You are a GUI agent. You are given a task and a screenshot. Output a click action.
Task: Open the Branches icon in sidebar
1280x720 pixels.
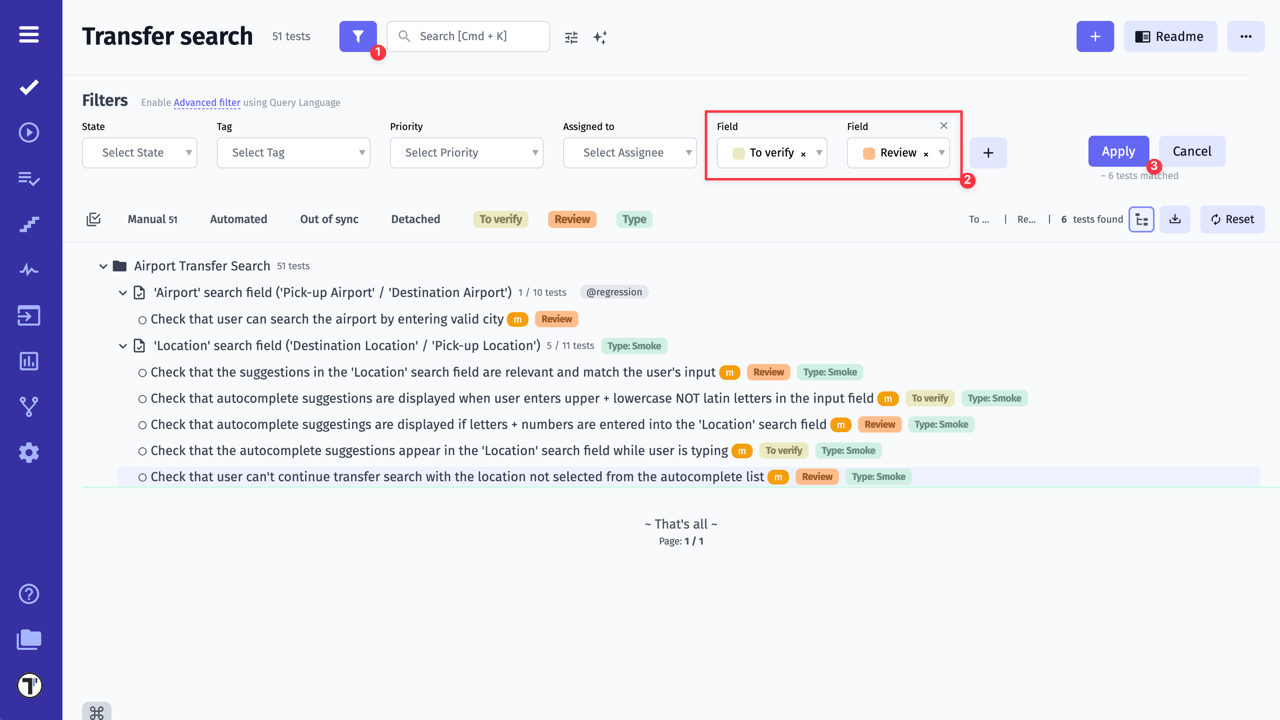29,407
